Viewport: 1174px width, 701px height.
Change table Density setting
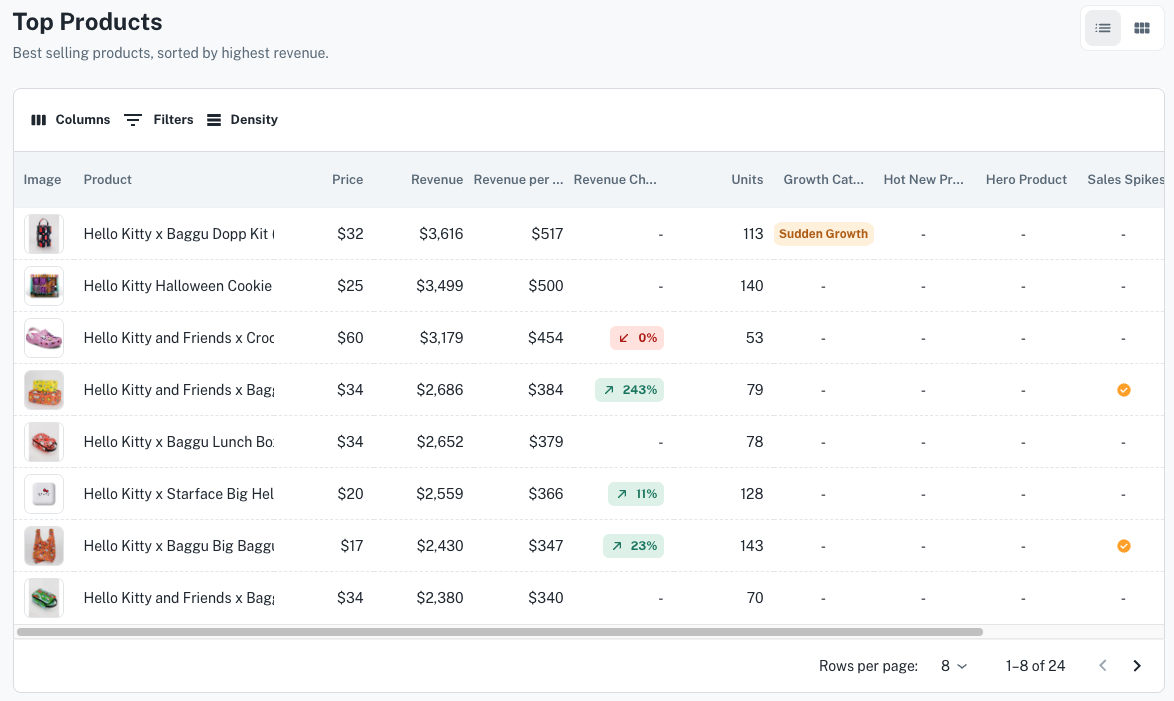pos(242,120)
